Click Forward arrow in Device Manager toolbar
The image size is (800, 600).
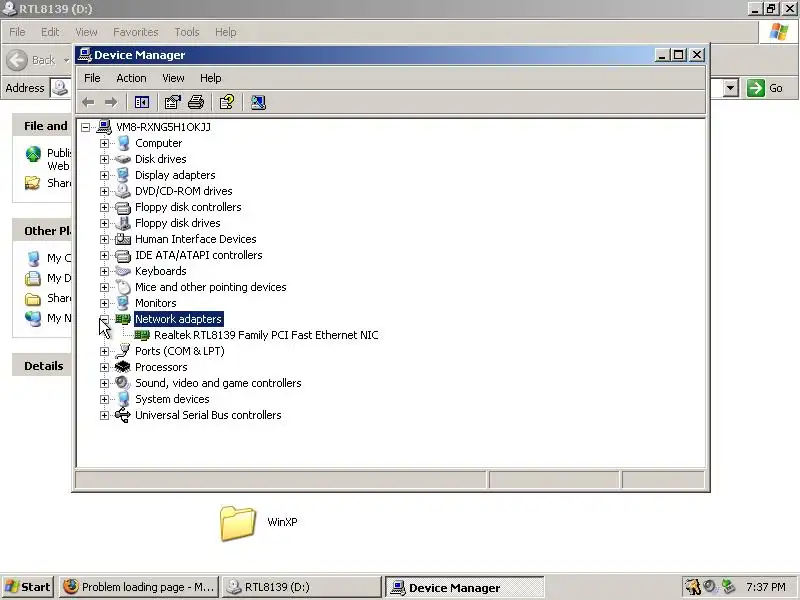(x=111, y=103)
